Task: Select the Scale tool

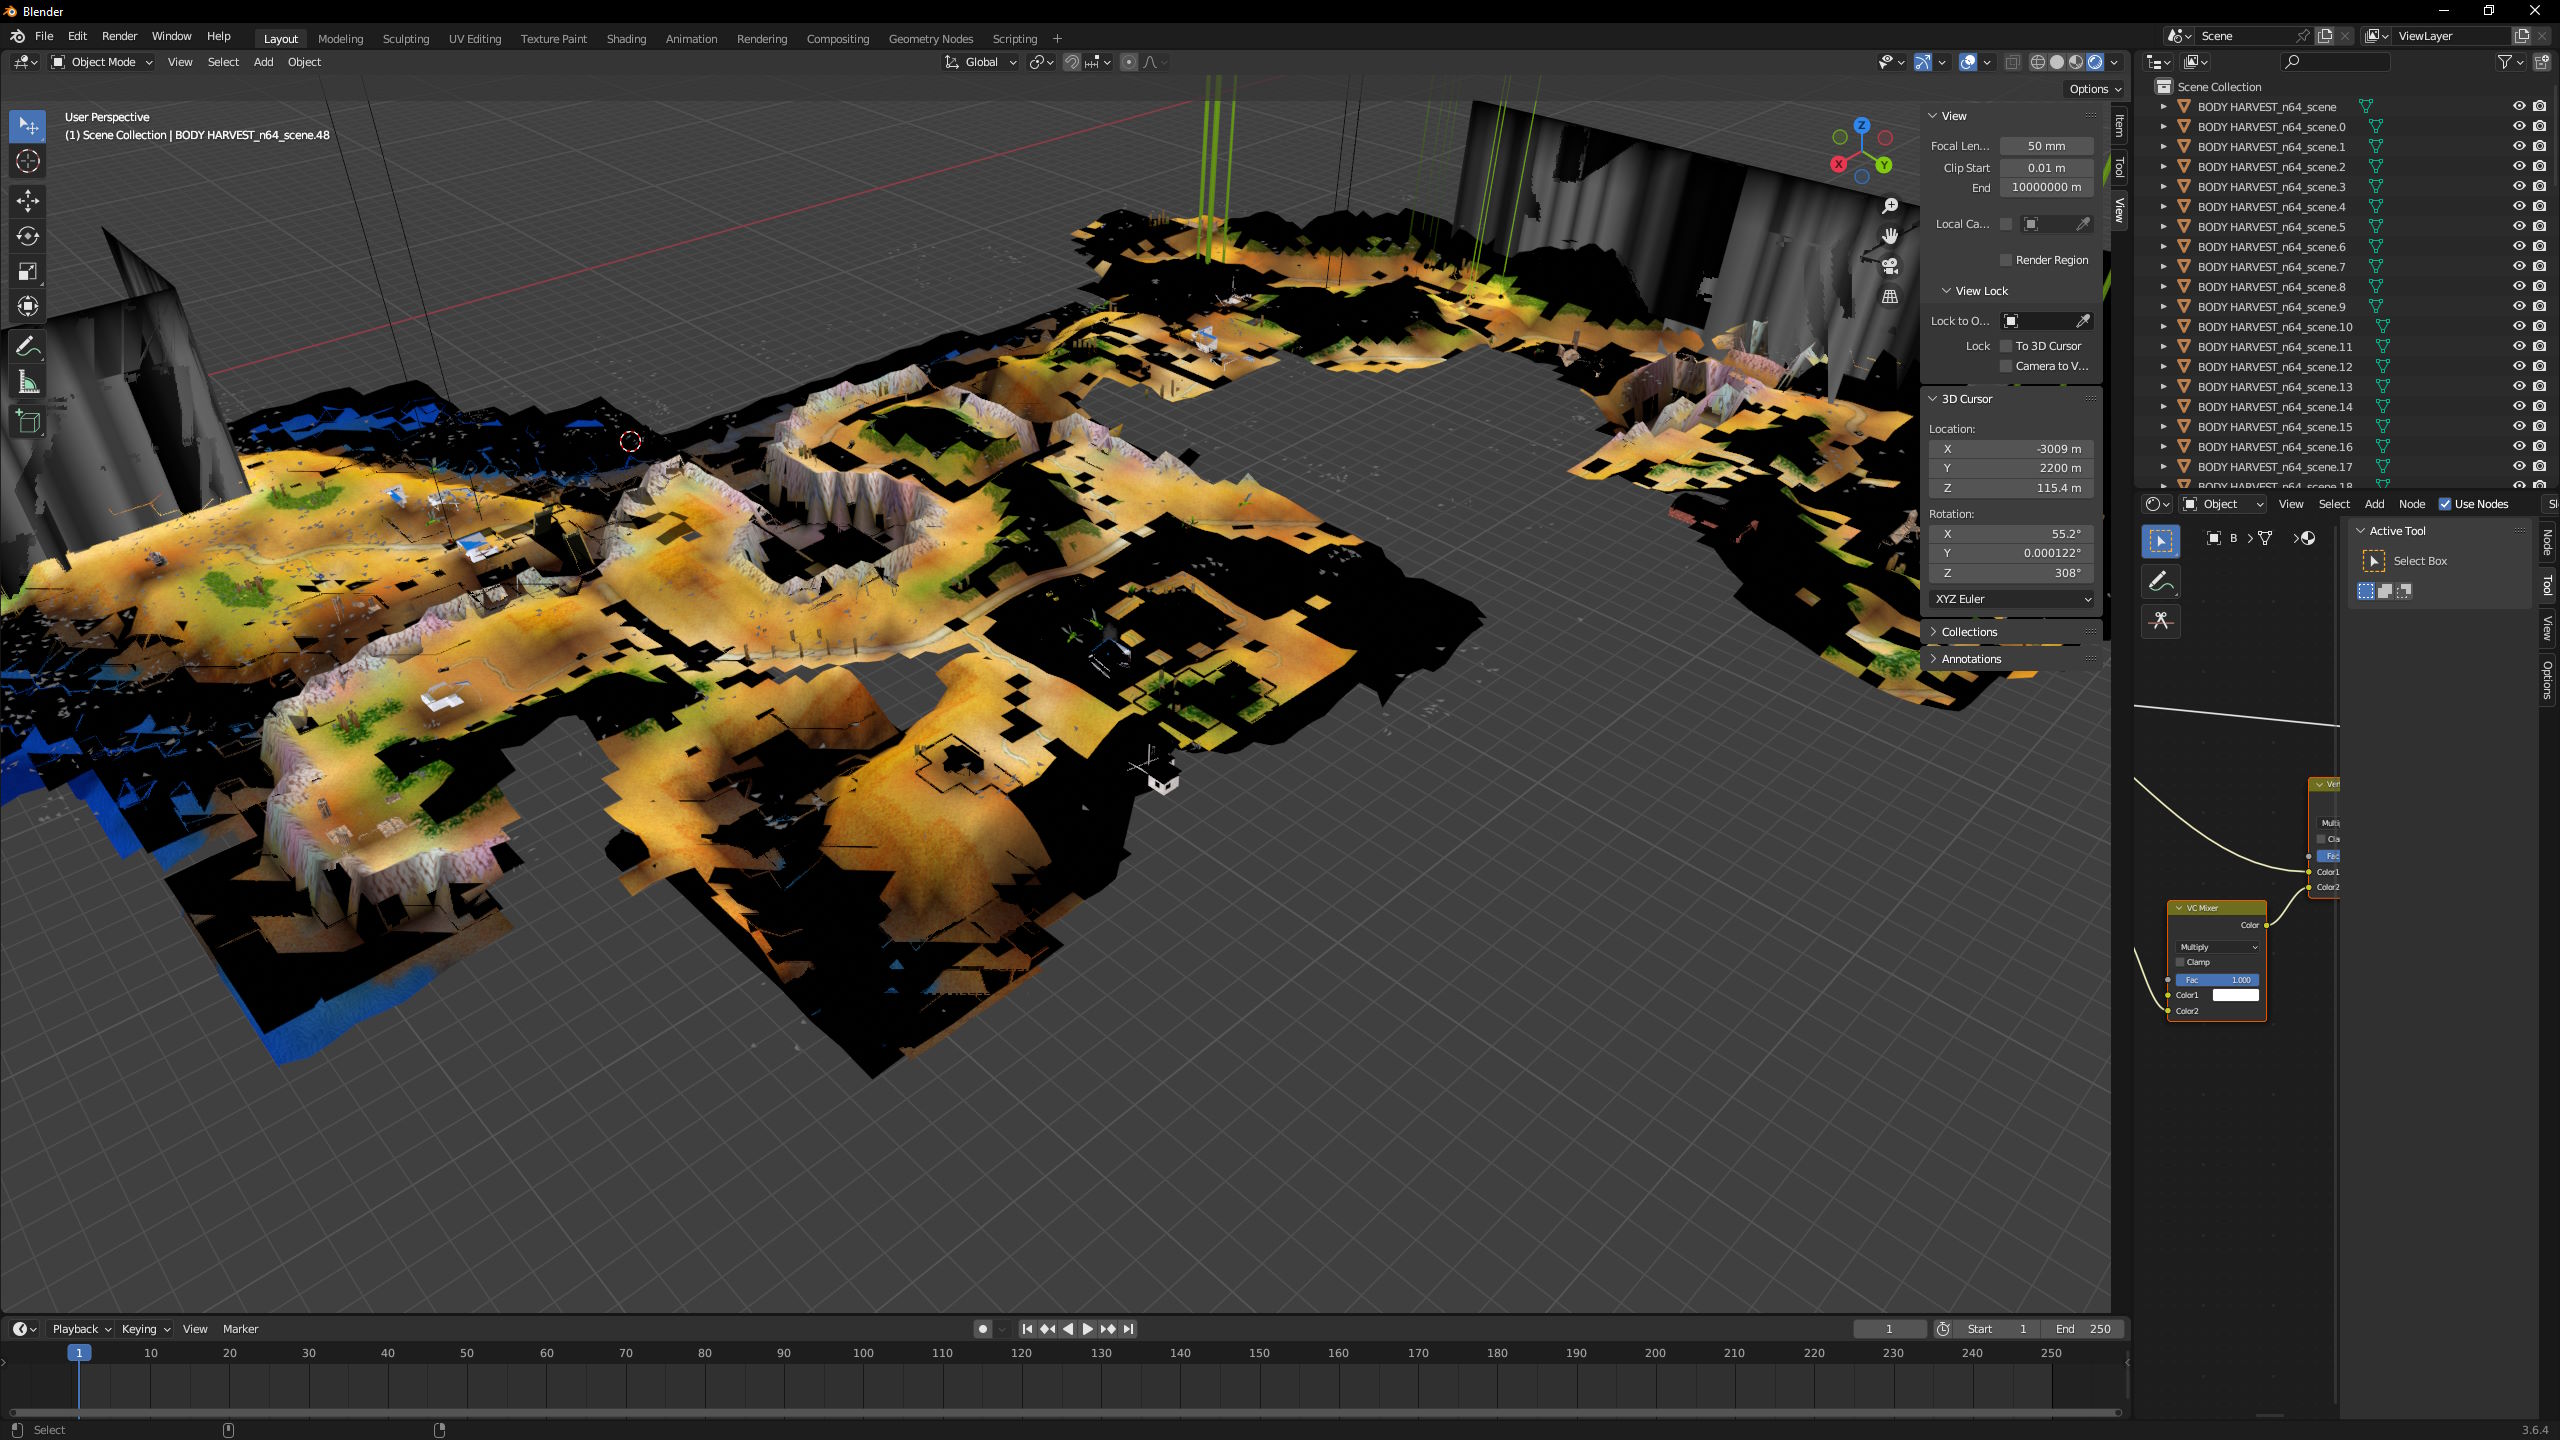Action: coord(28,271)
